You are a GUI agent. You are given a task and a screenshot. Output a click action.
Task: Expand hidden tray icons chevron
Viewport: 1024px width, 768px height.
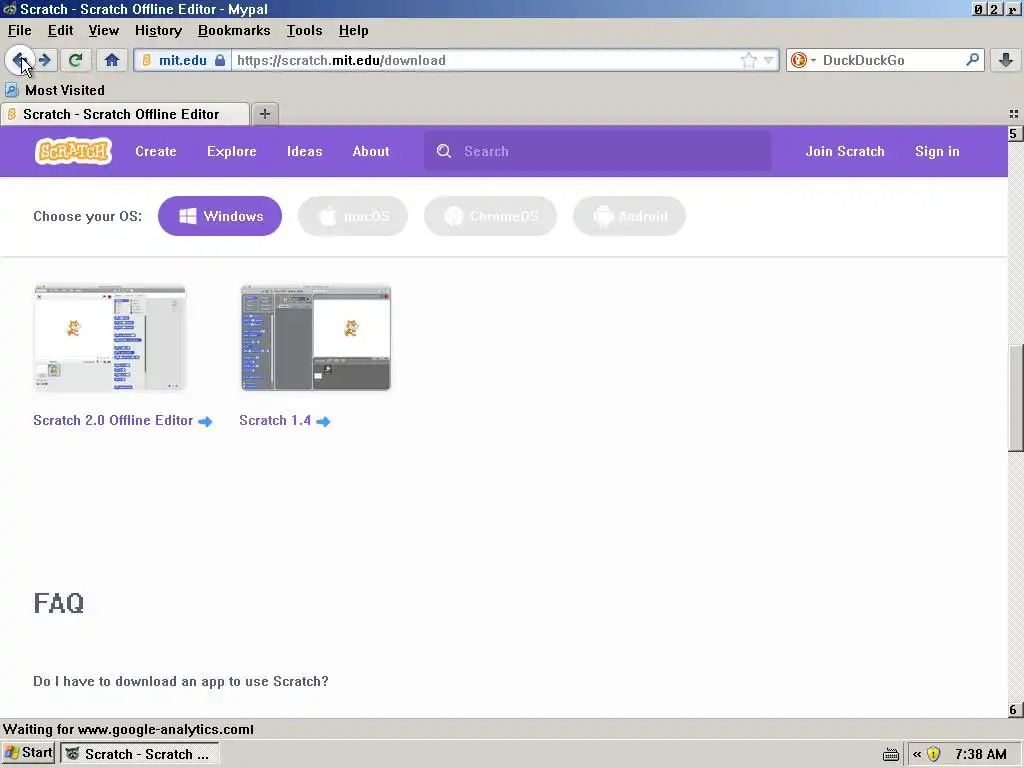coord(917,754)
